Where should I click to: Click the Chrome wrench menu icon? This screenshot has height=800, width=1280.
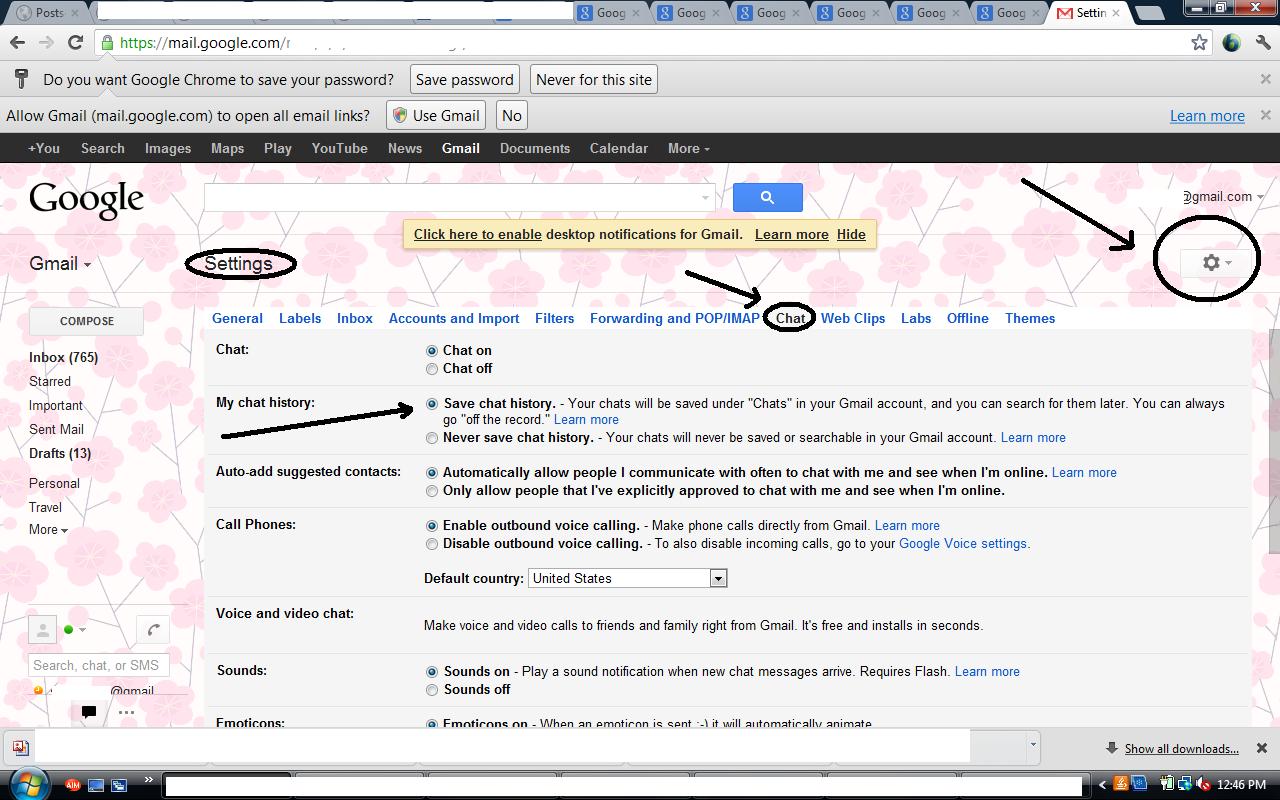click(1263, 42)
